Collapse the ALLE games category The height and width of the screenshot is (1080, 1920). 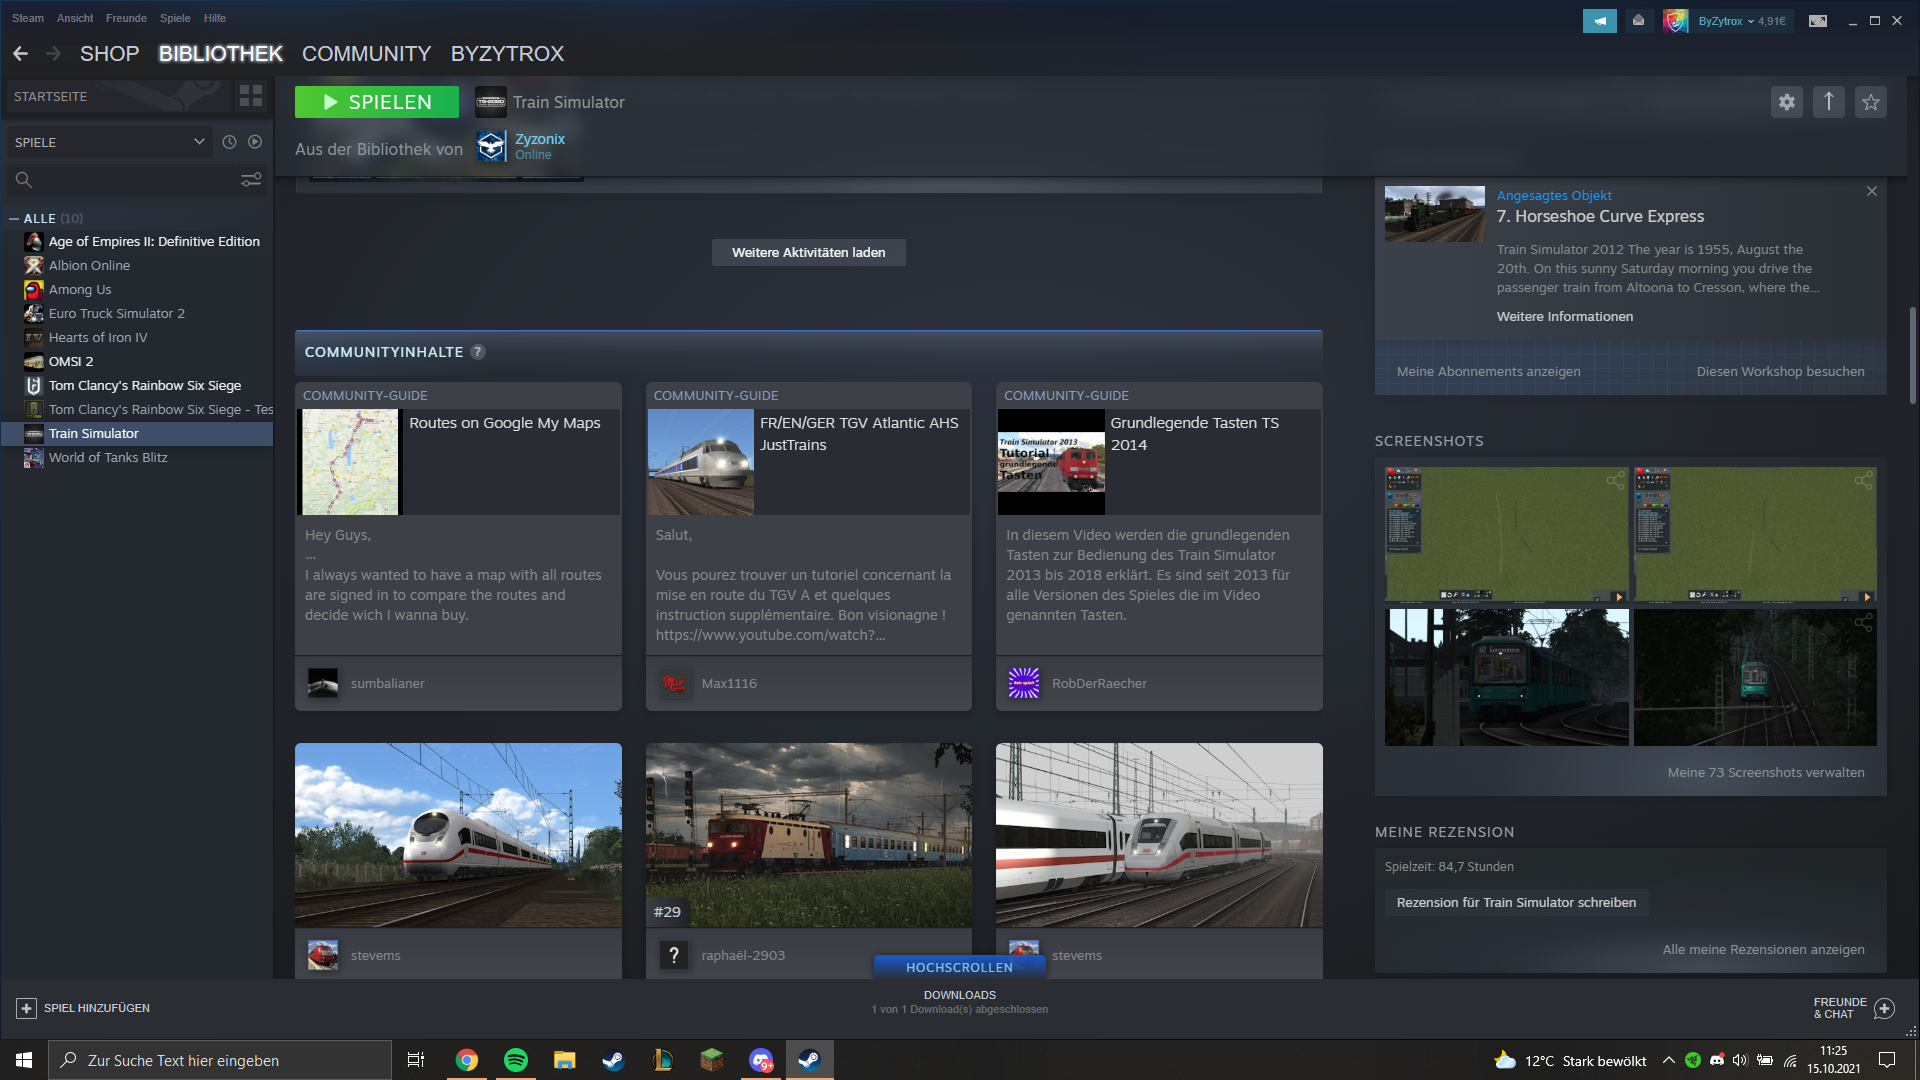click(14, 218)
